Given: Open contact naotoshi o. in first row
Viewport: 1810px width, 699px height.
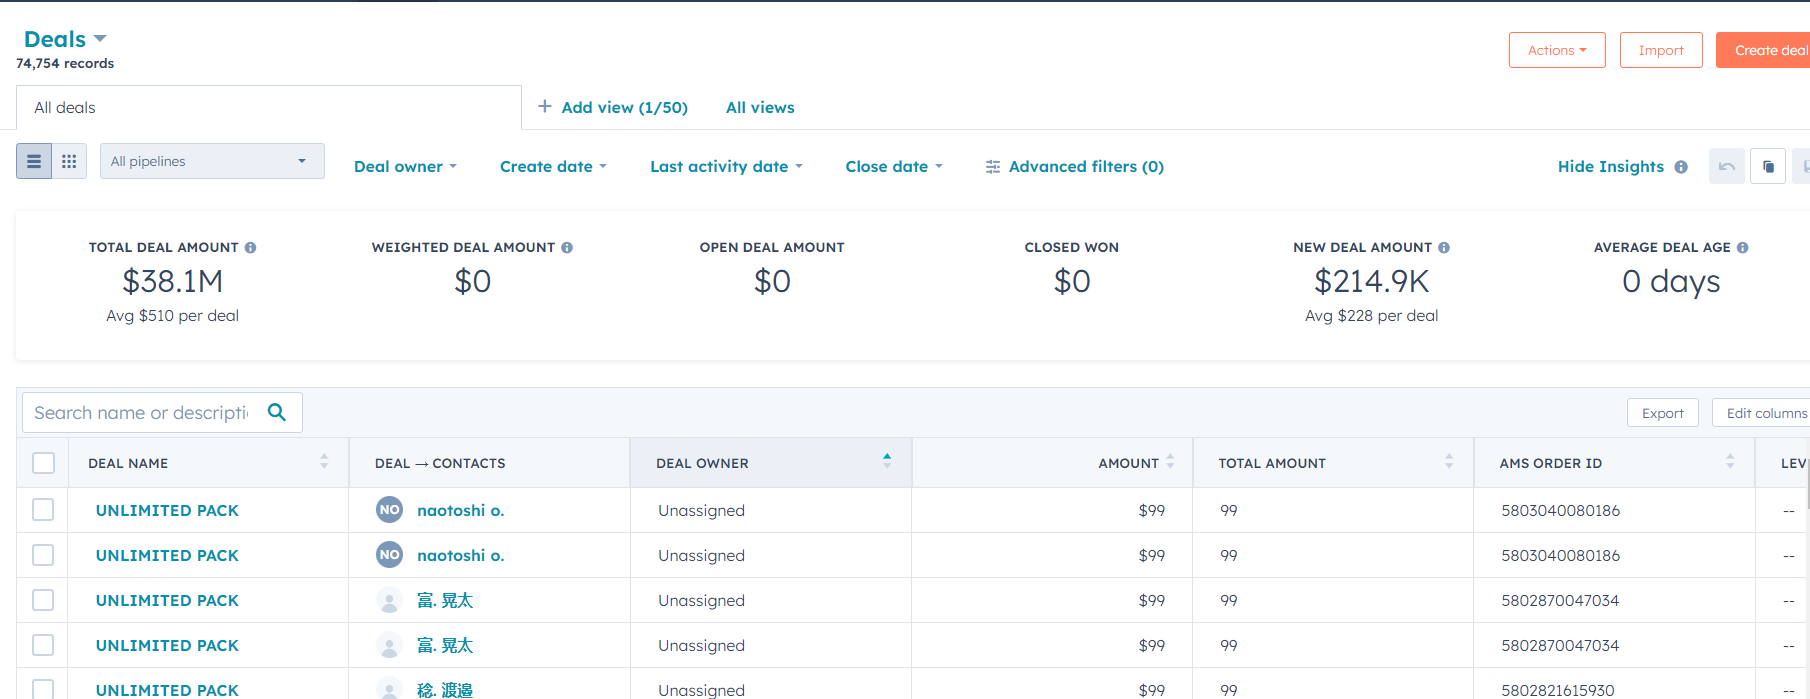Looking at the screenshot, I should tap(460, 510).
